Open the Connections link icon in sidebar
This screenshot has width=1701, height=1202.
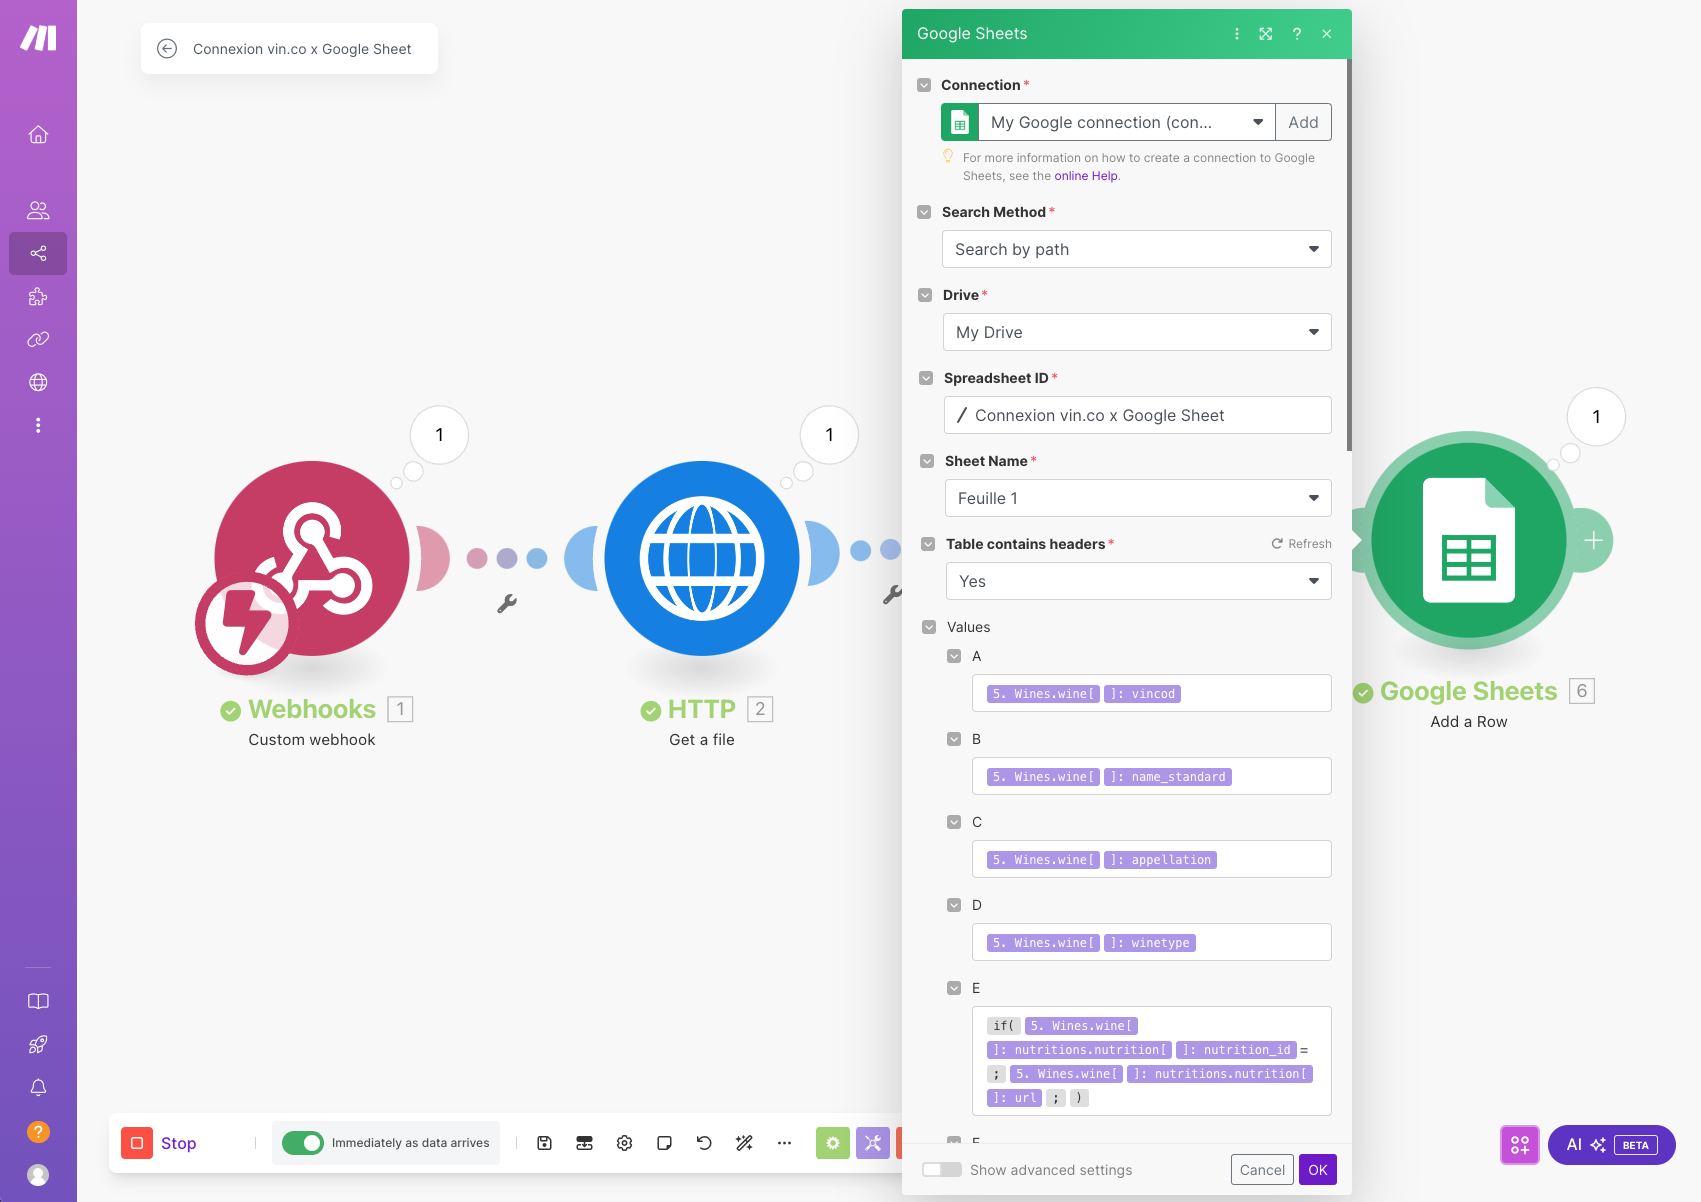pyautogui.click(x=38, y=340)
